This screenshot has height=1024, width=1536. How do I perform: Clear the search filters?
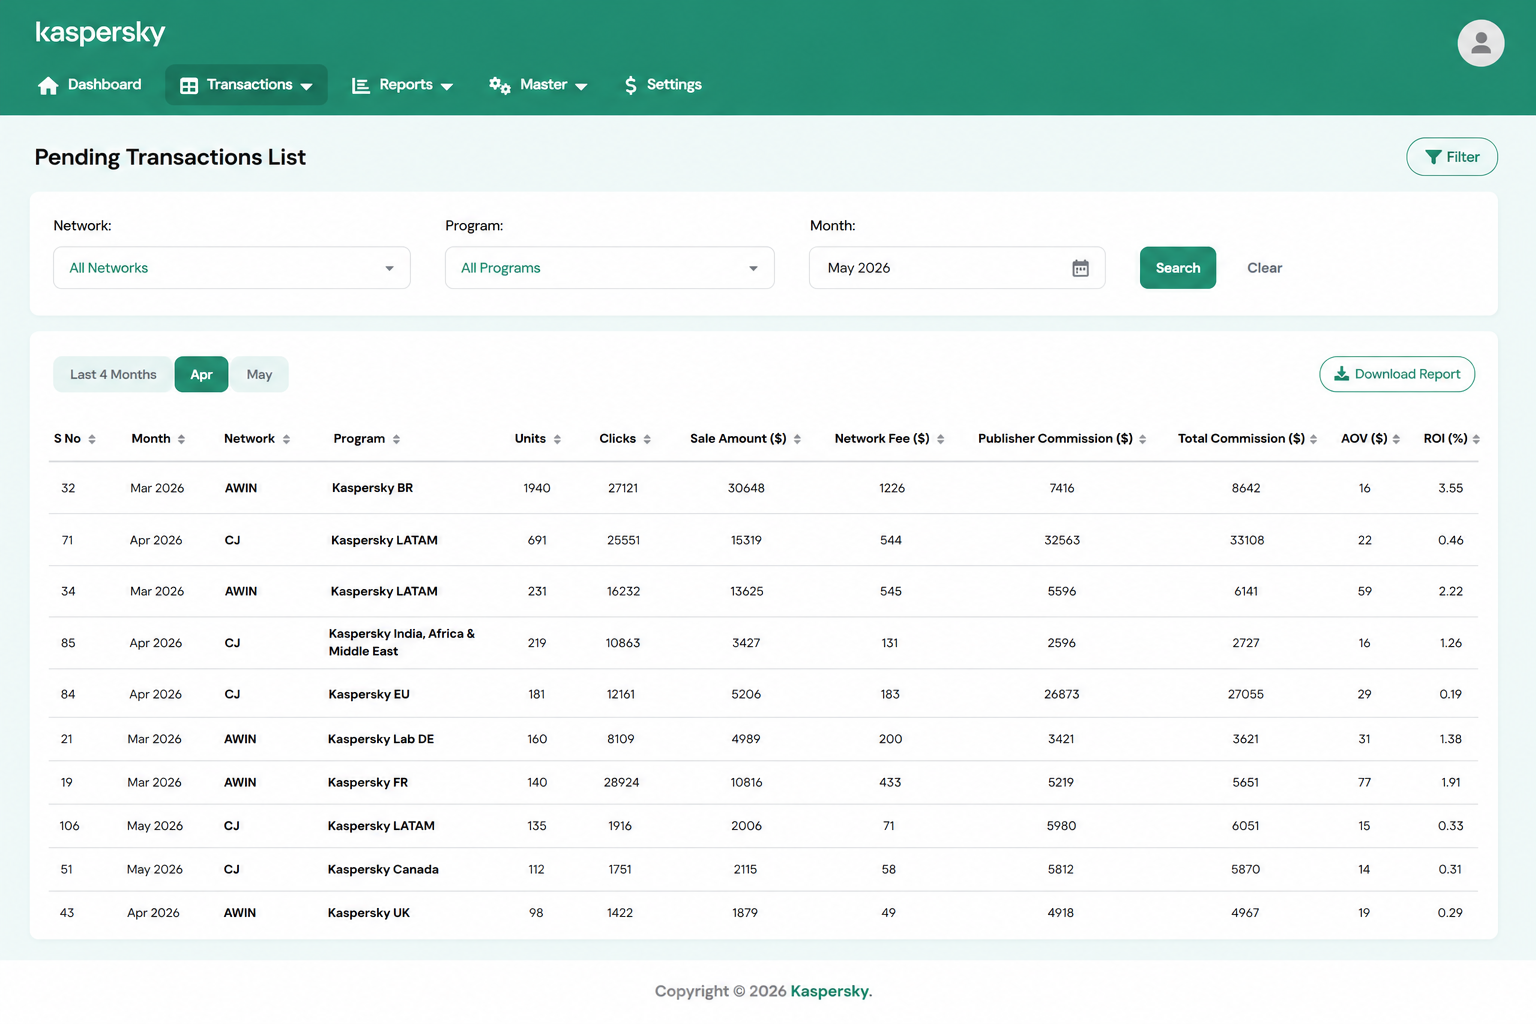pyautogui.click(x=1264, y=268)
